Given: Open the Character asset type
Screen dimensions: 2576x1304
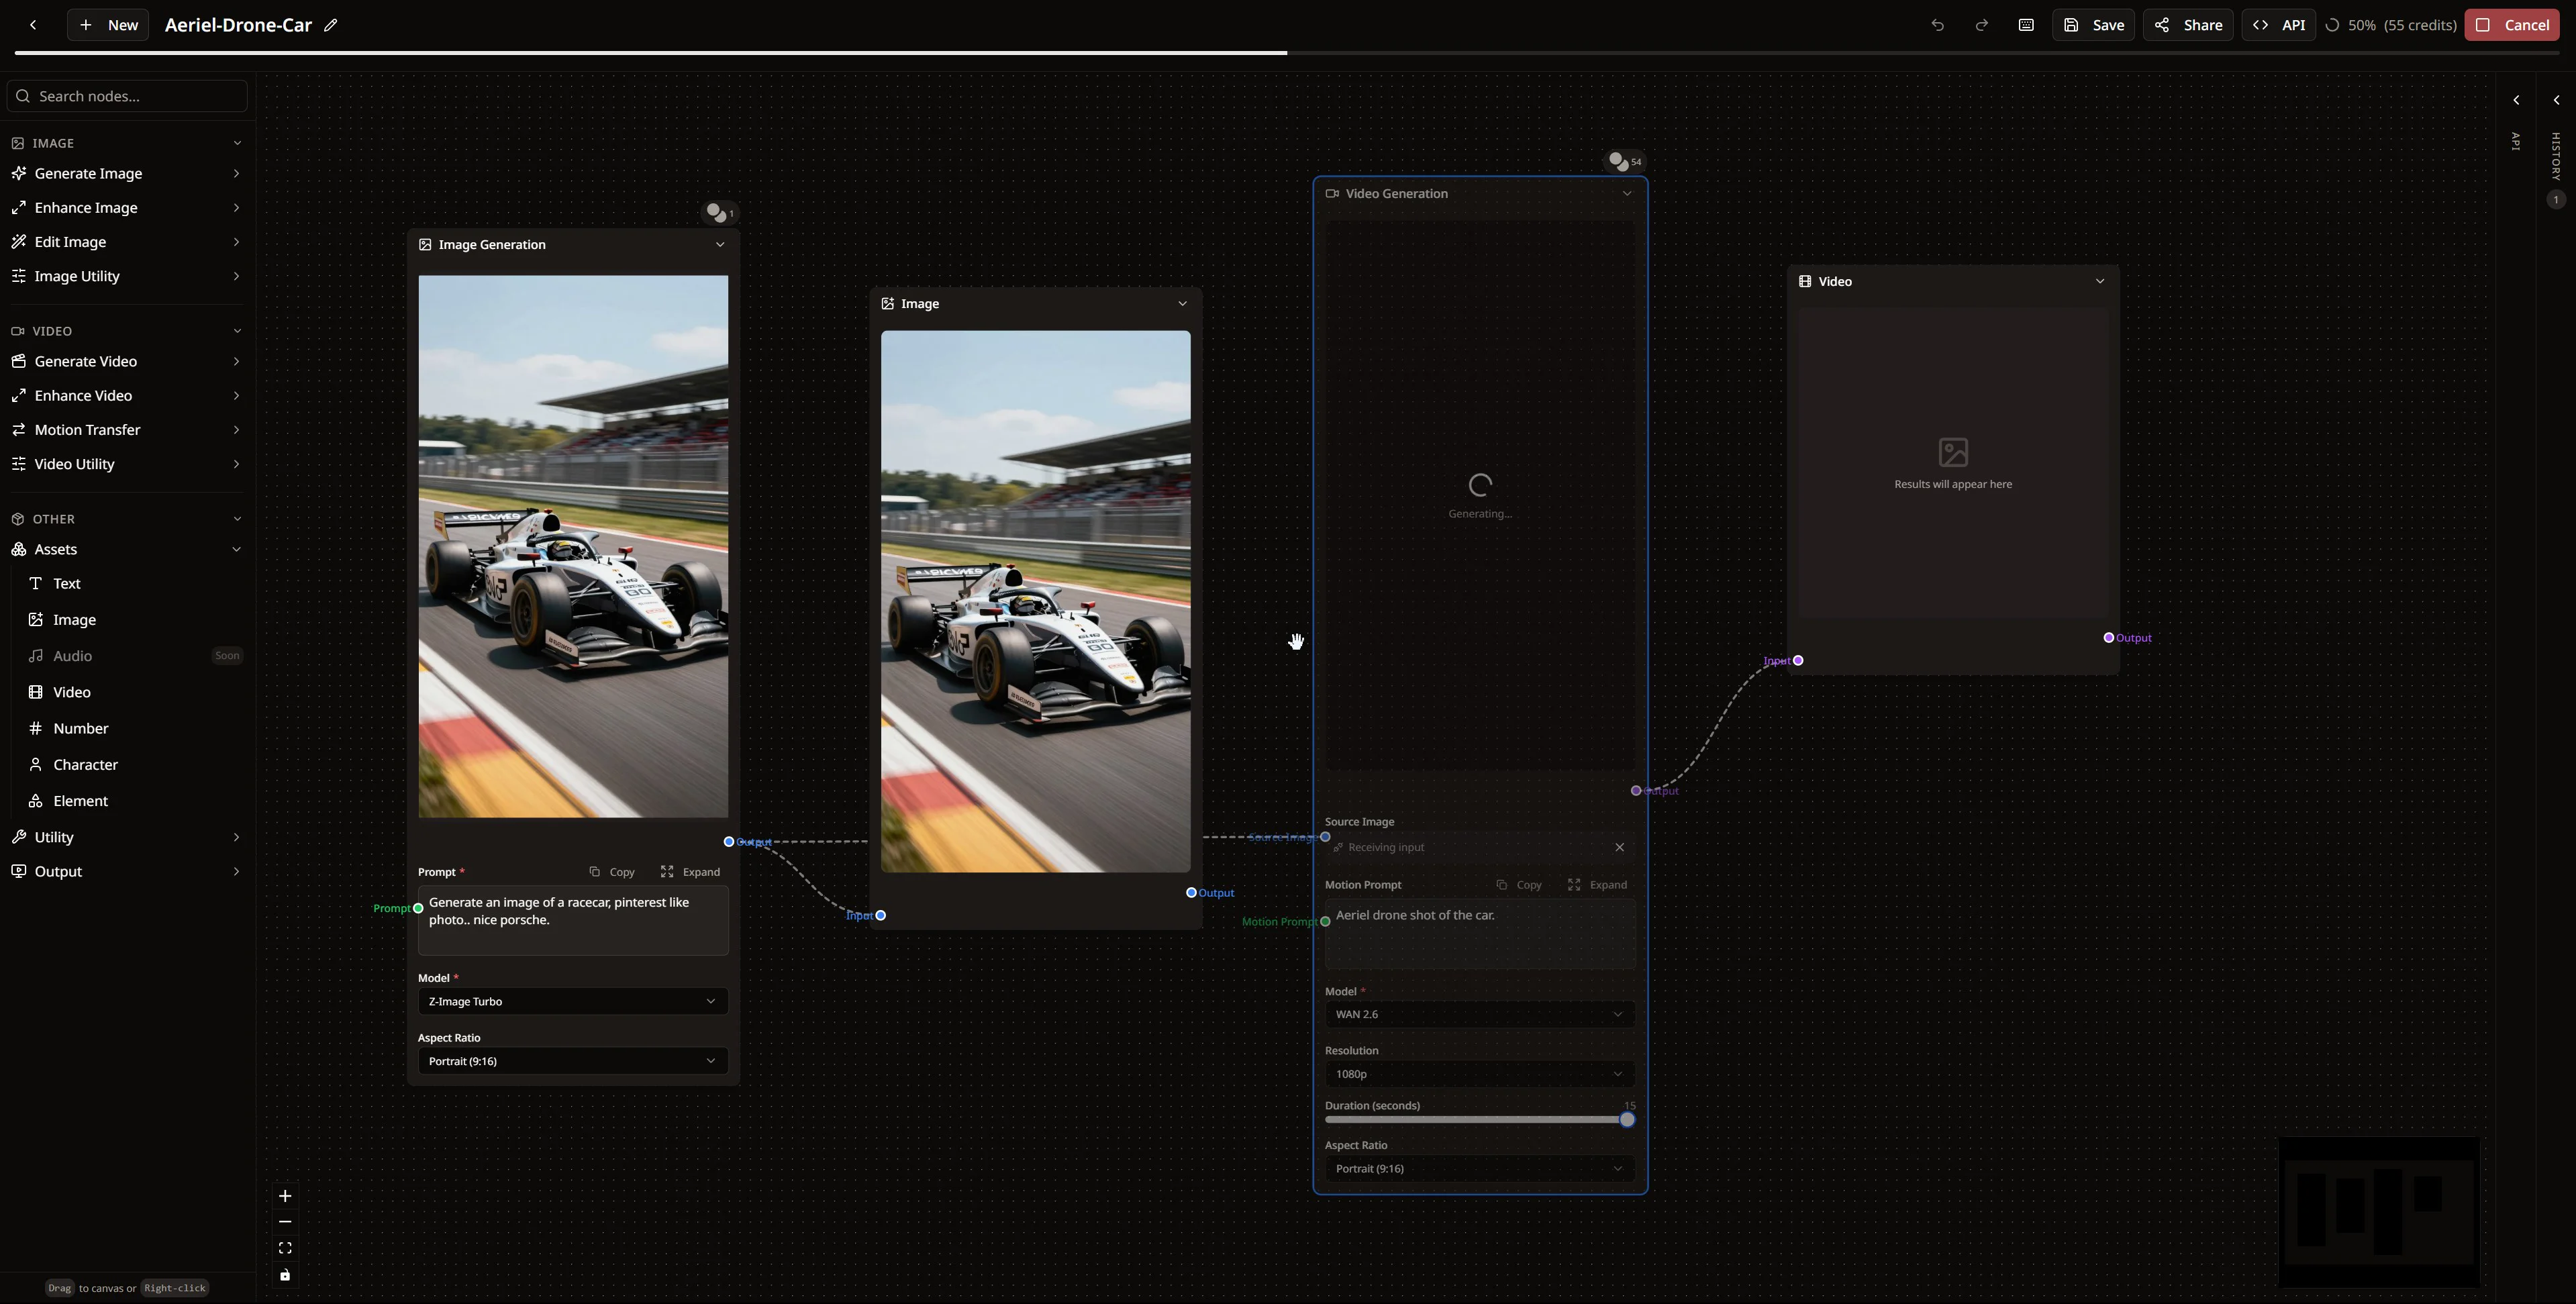Looking at the screenshot, I should click(x=84, y=764).
